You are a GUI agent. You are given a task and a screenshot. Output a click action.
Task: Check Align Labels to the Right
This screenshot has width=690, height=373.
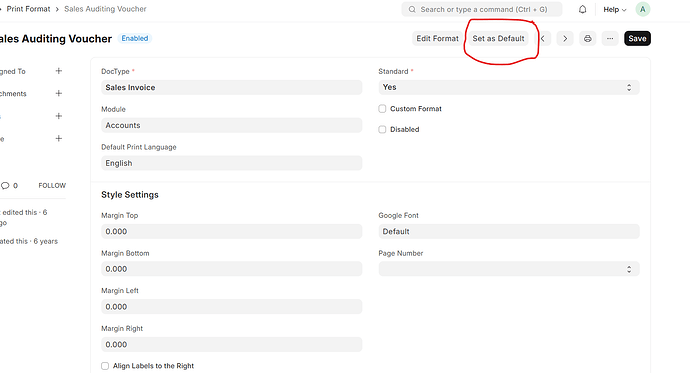(105, 366)
